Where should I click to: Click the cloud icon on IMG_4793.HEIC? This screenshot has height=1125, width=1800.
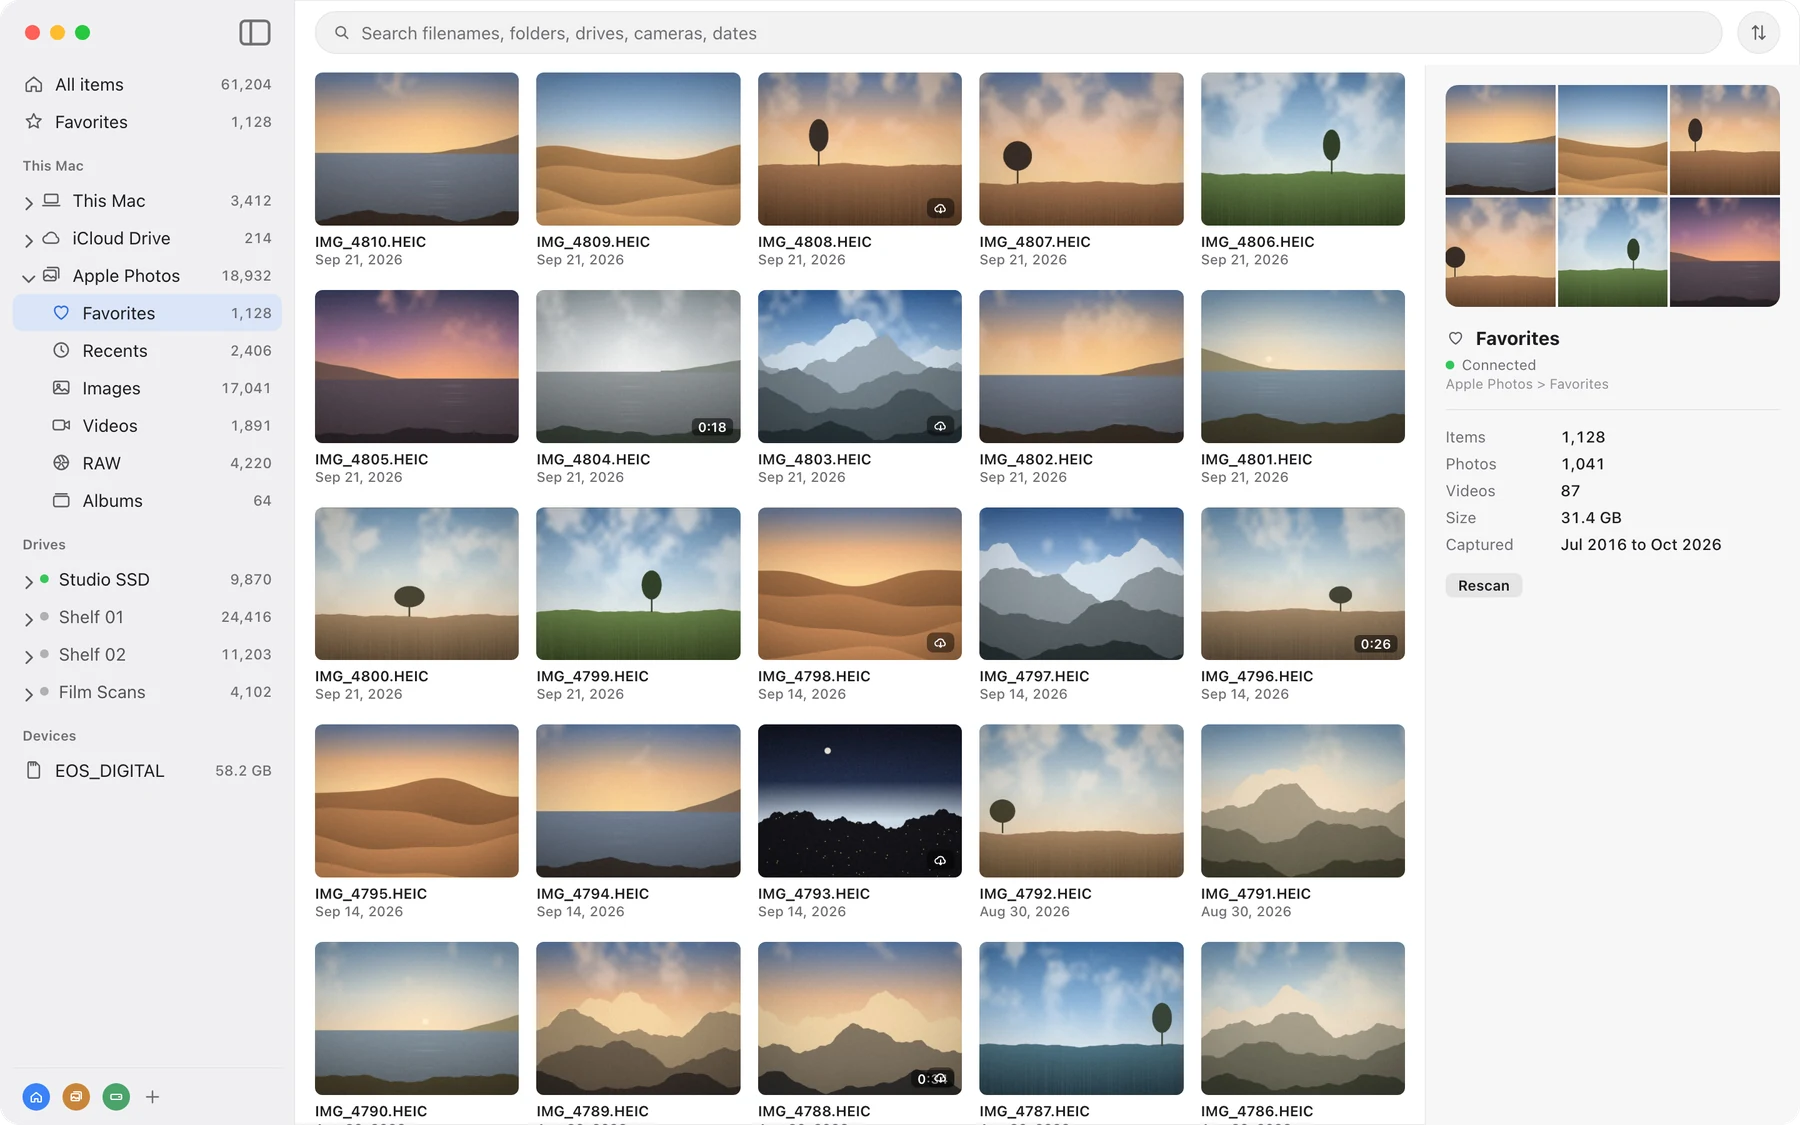tap(940, 861)
